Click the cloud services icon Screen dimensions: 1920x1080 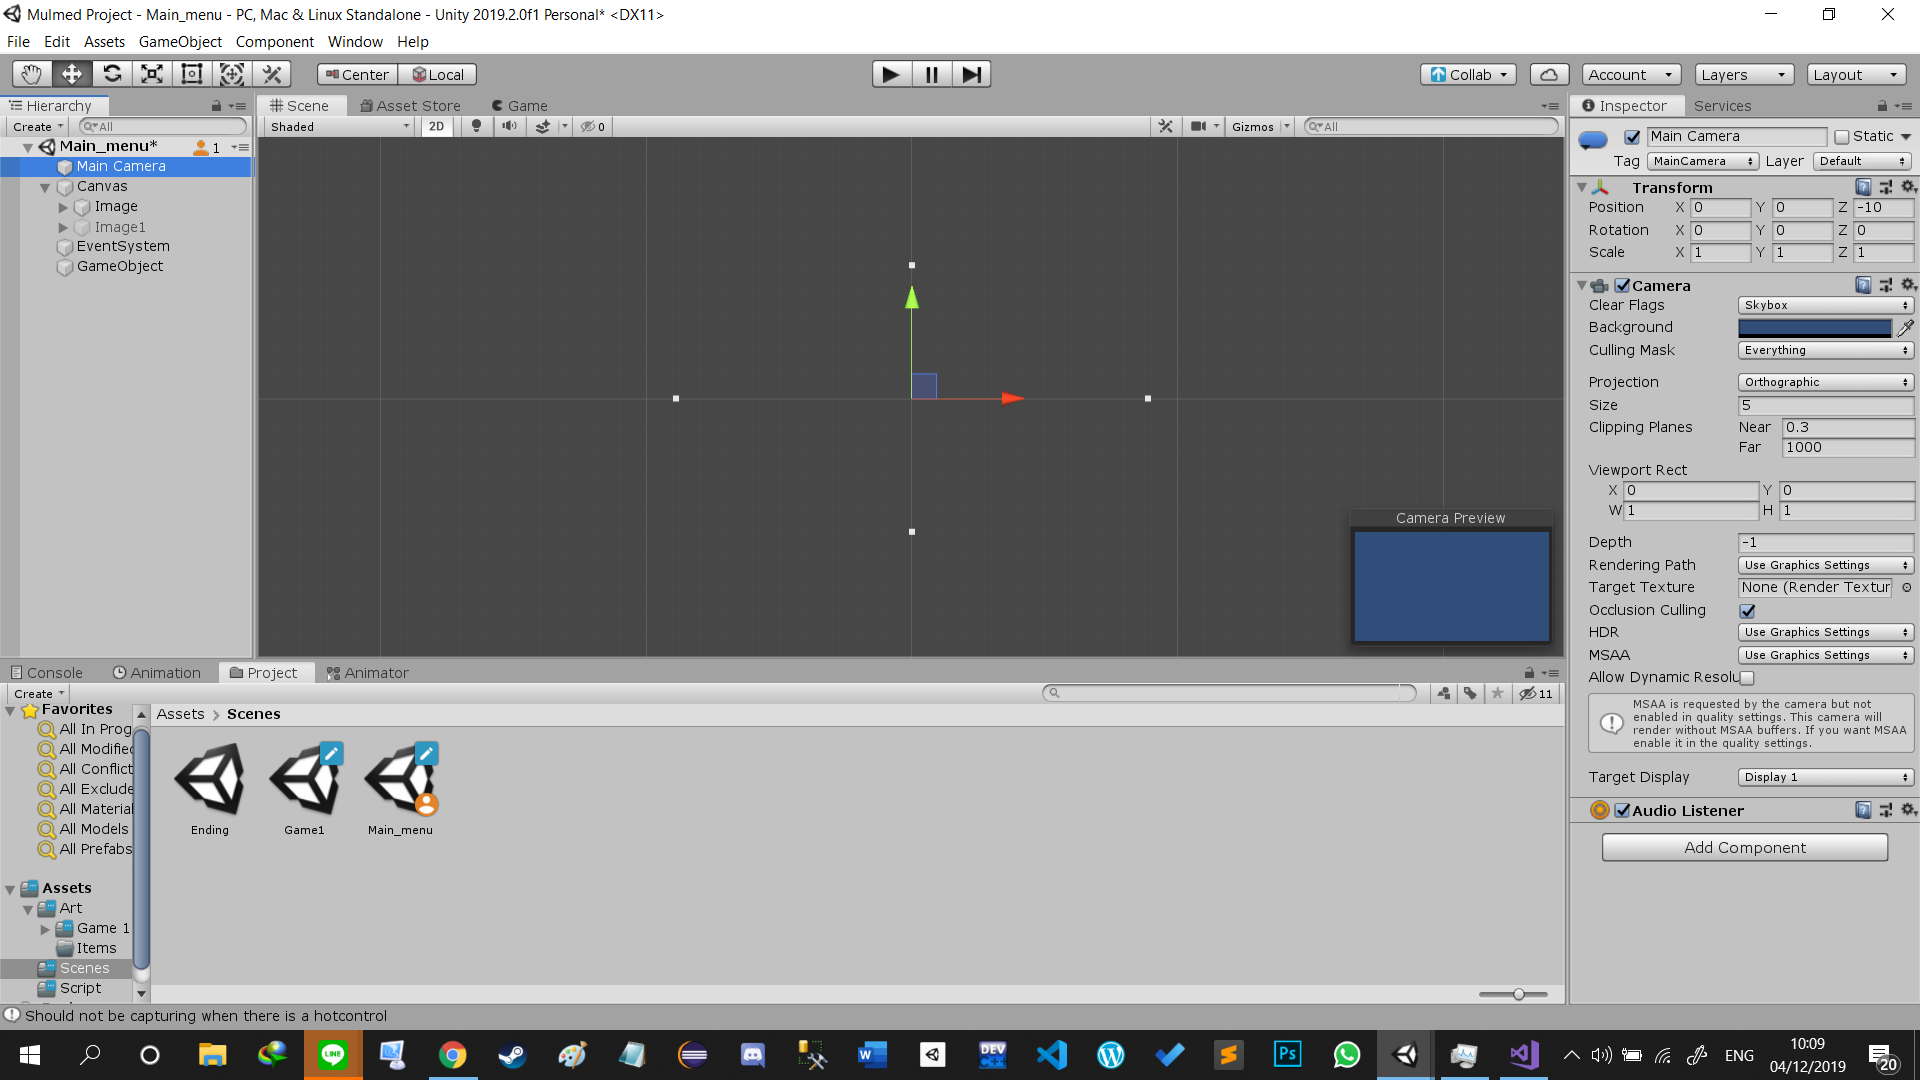(1548, 75)
